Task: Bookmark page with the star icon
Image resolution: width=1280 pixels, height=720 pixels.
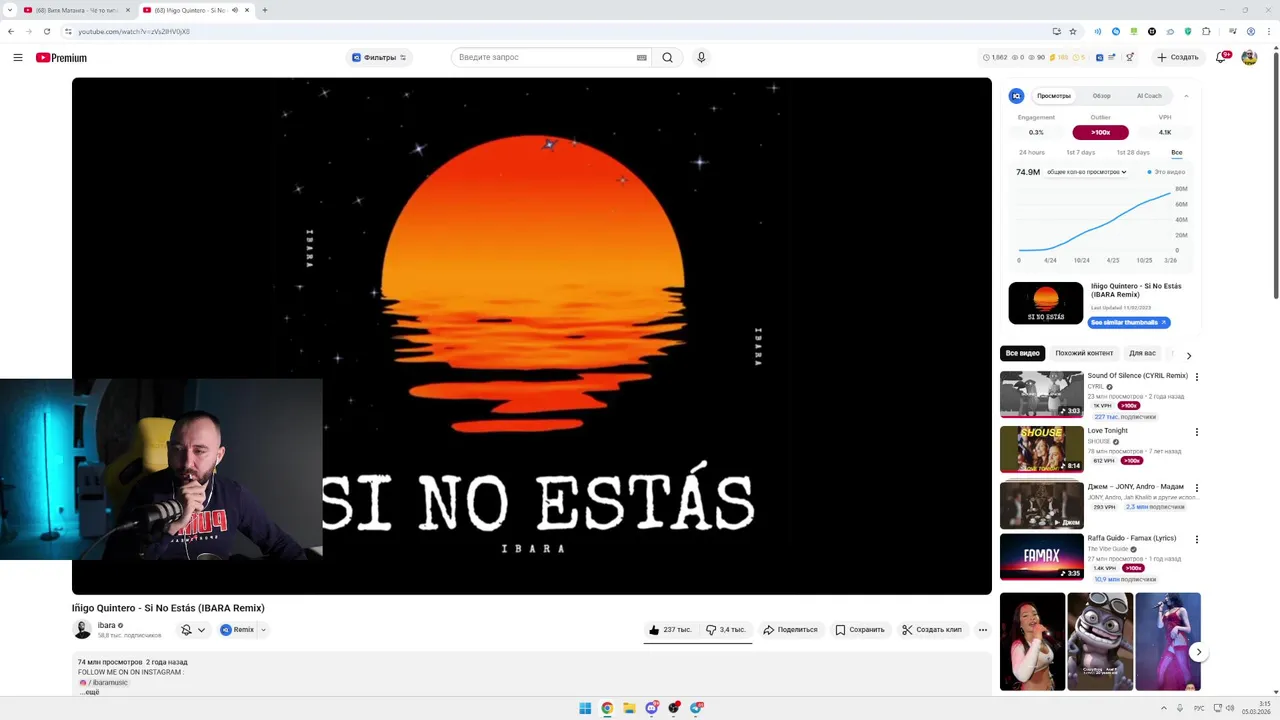Action: tap(1073, 31)
